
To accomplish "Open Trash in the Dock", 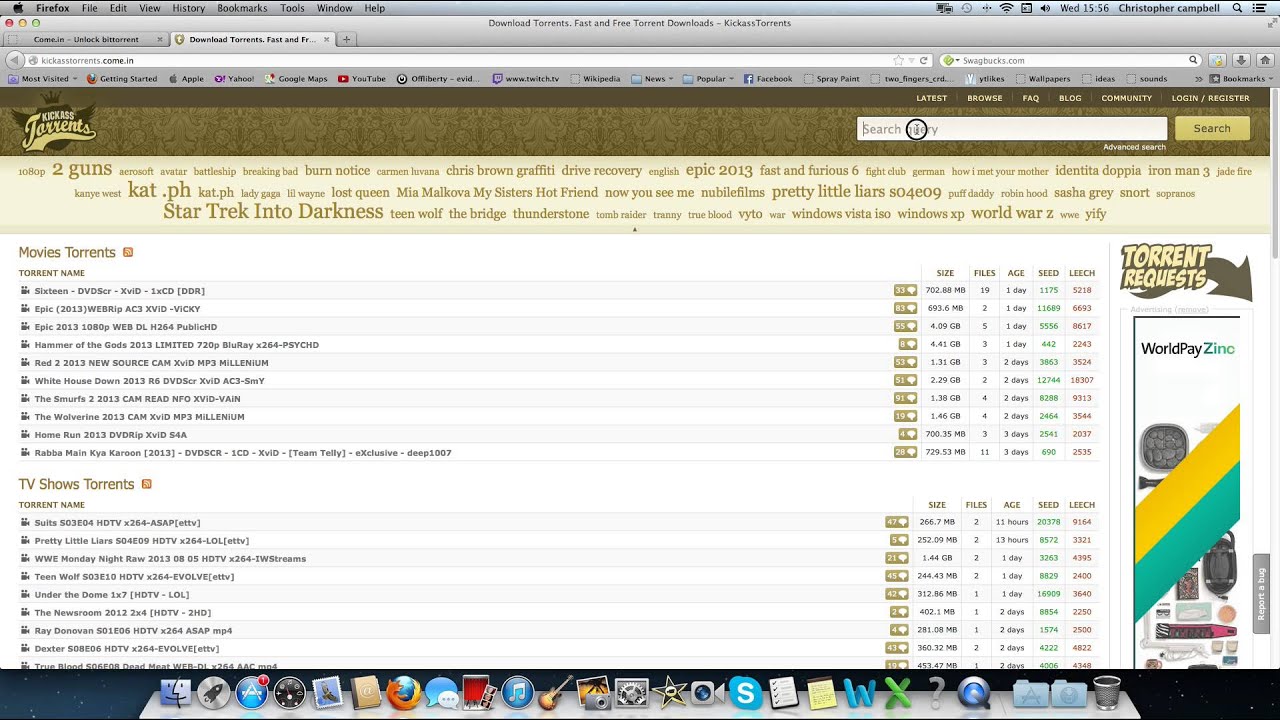I will point(1107,692).
